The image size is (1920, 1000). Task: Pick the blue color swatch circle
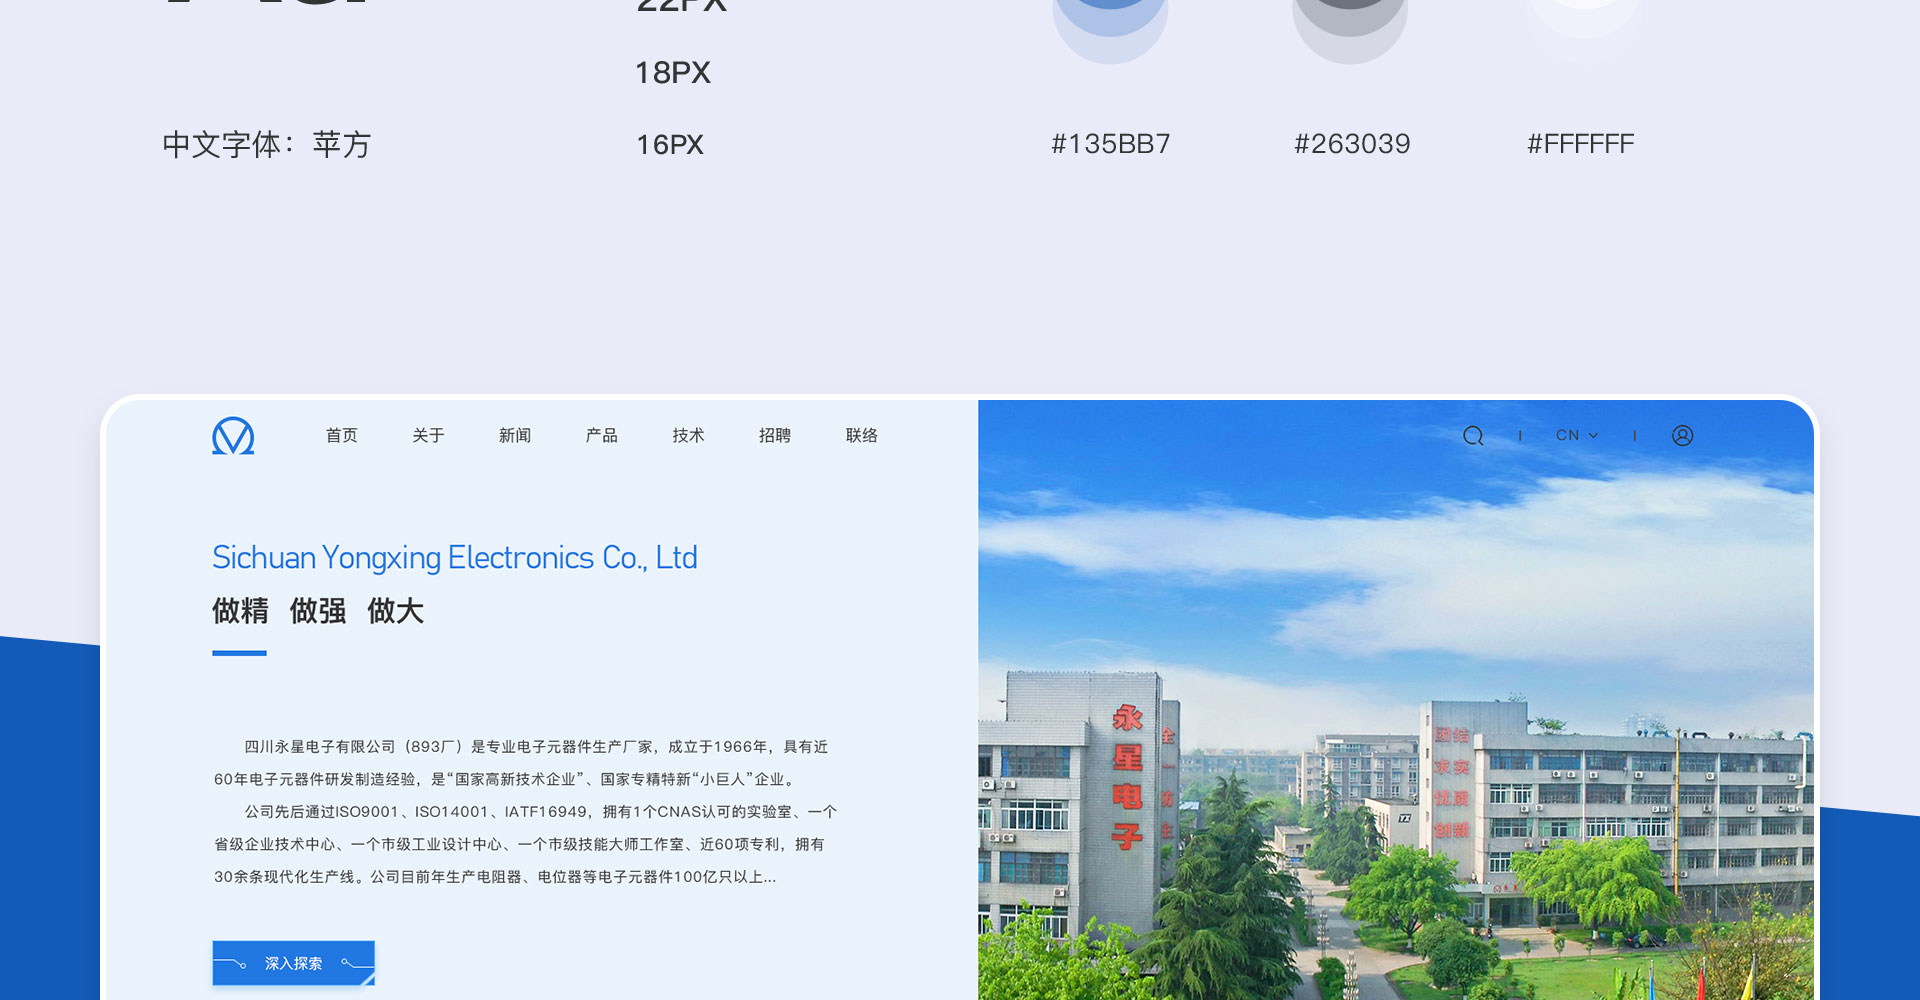point(1110,20)
